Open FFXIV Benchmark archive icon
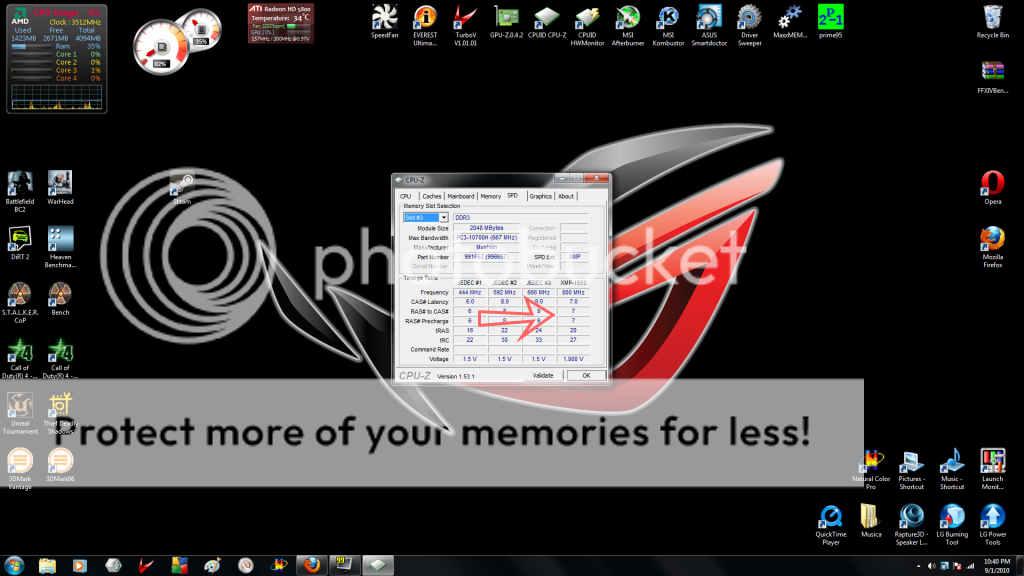The width and height of the screenshot is (1024, 576). click(x=993, y=77)
